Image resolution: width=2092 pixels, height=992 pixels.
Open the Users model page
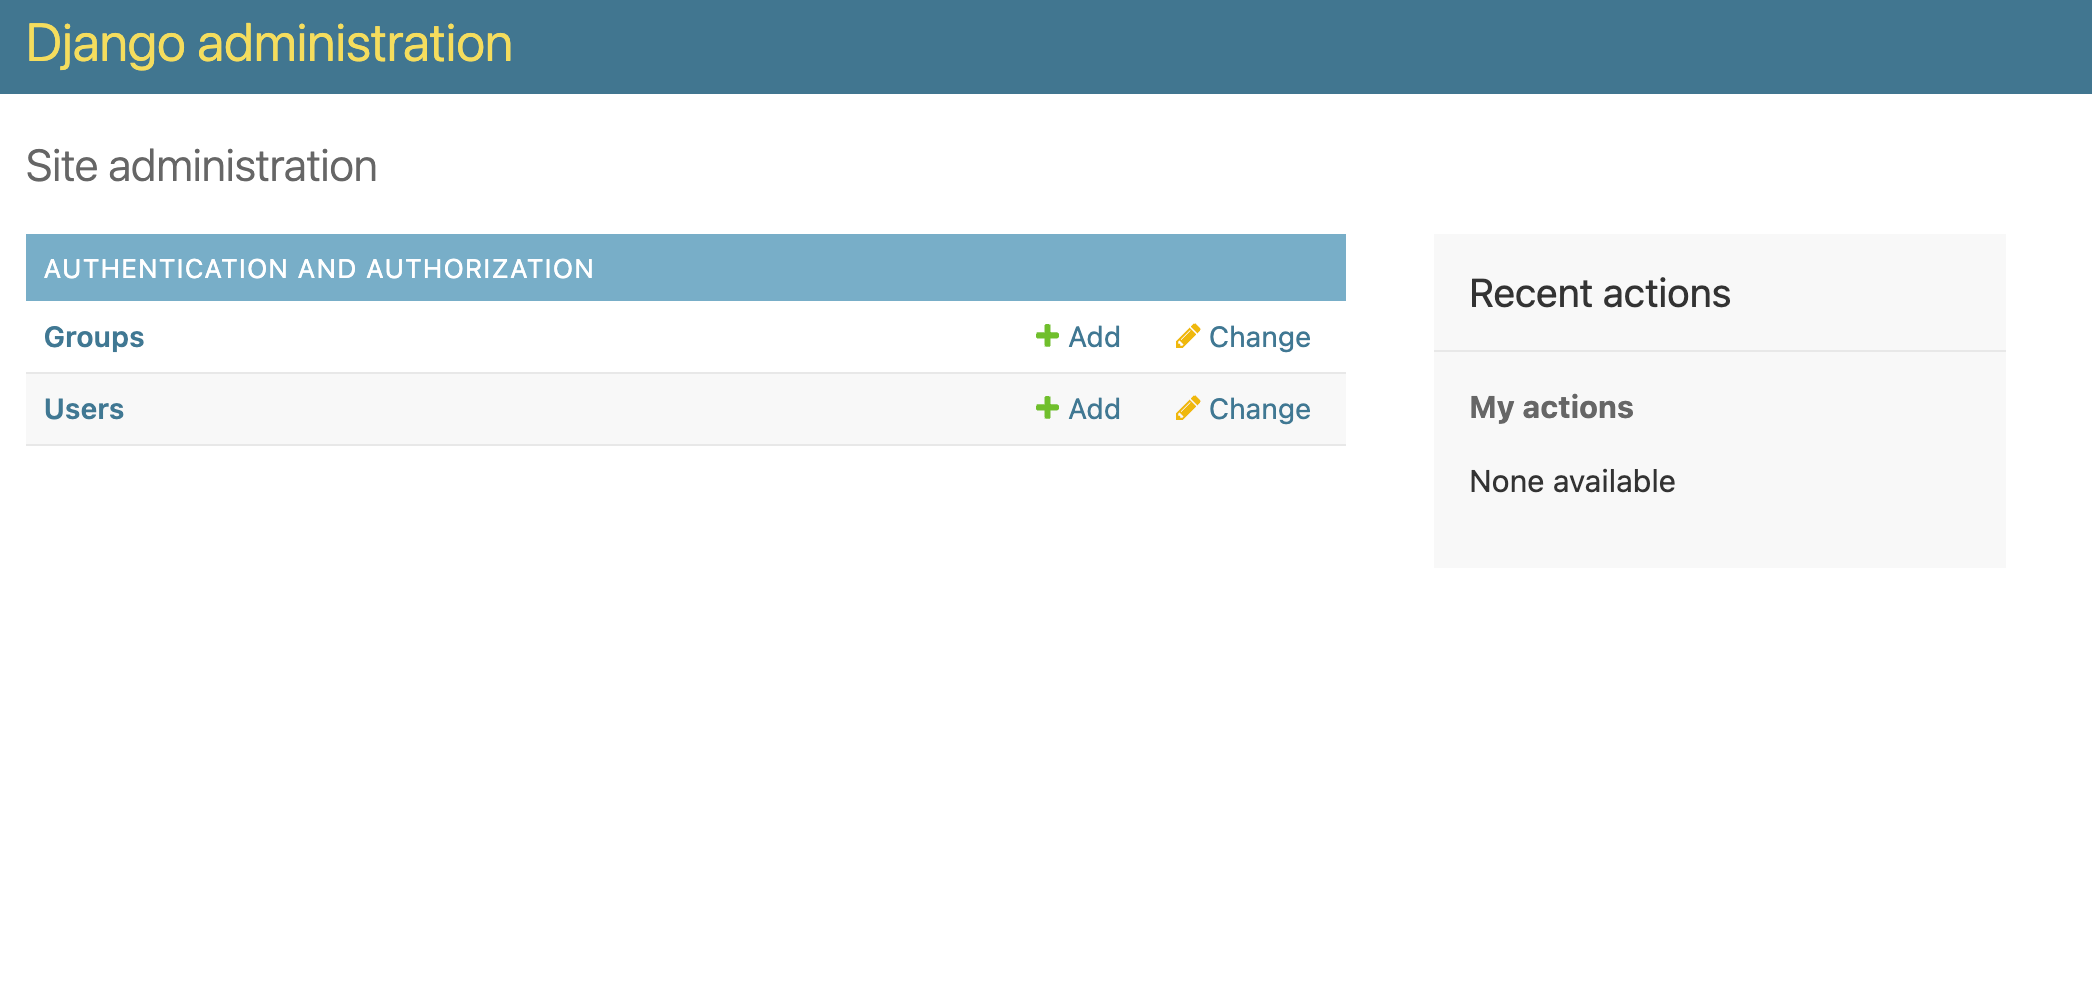[x=83, y=409]
